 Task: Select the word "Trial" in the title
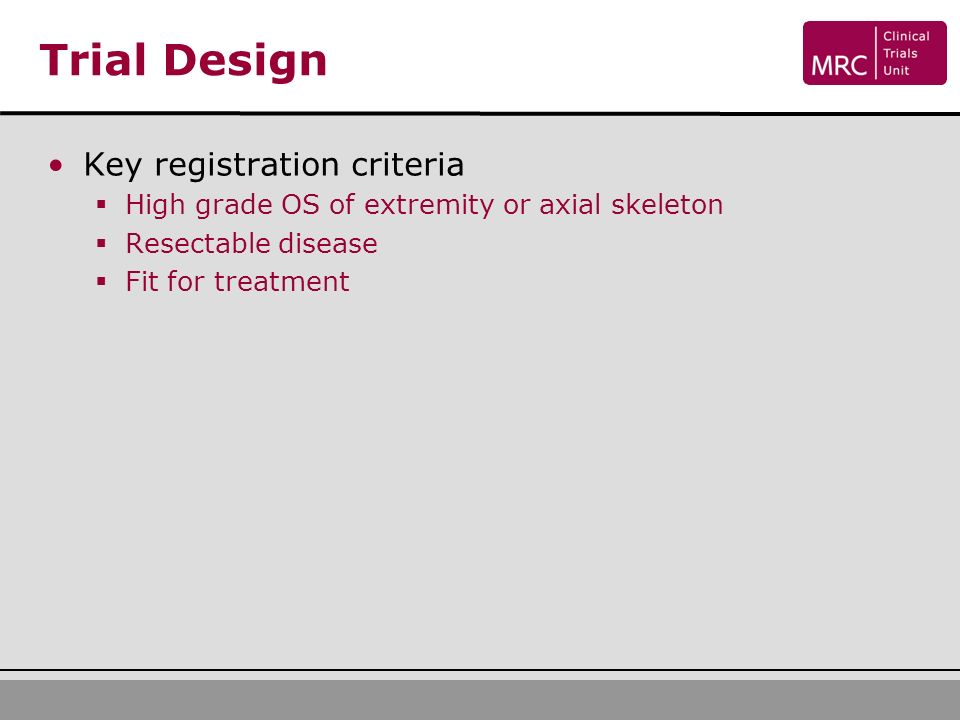click(x=93, y=61)
